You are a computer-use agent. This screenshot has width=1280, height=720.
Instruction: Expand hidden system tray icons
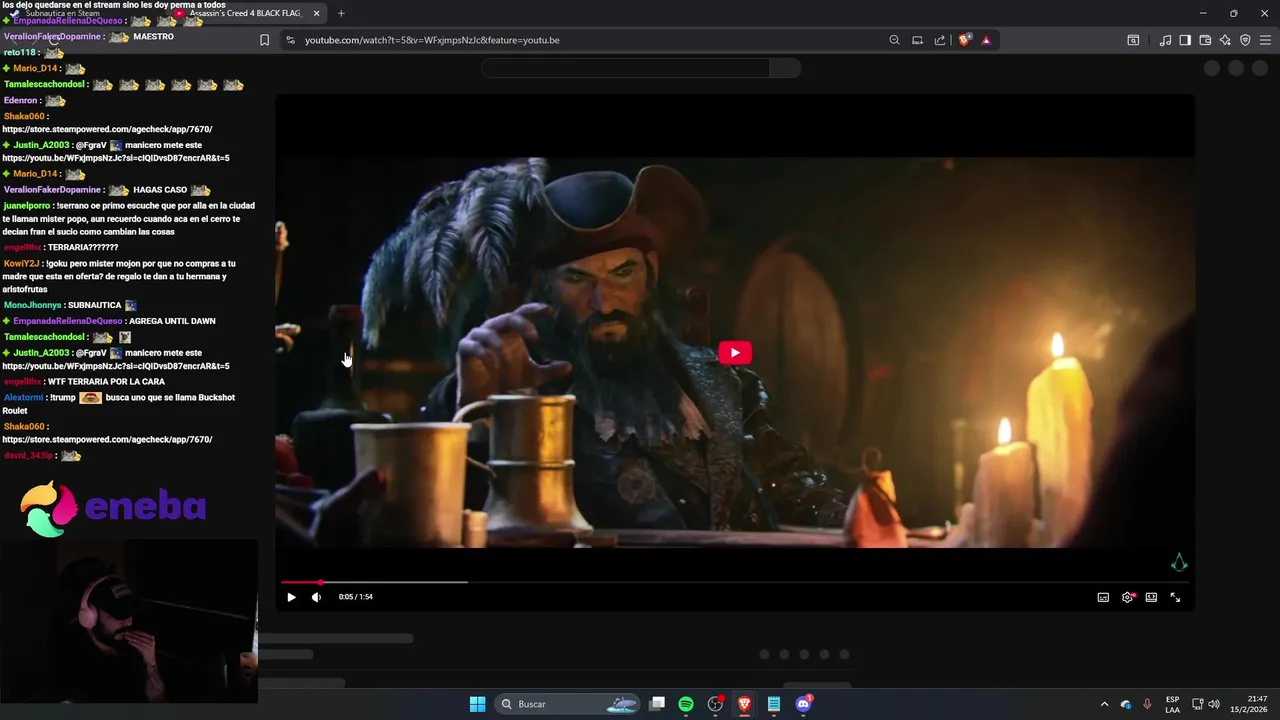tap(1104, 704)
